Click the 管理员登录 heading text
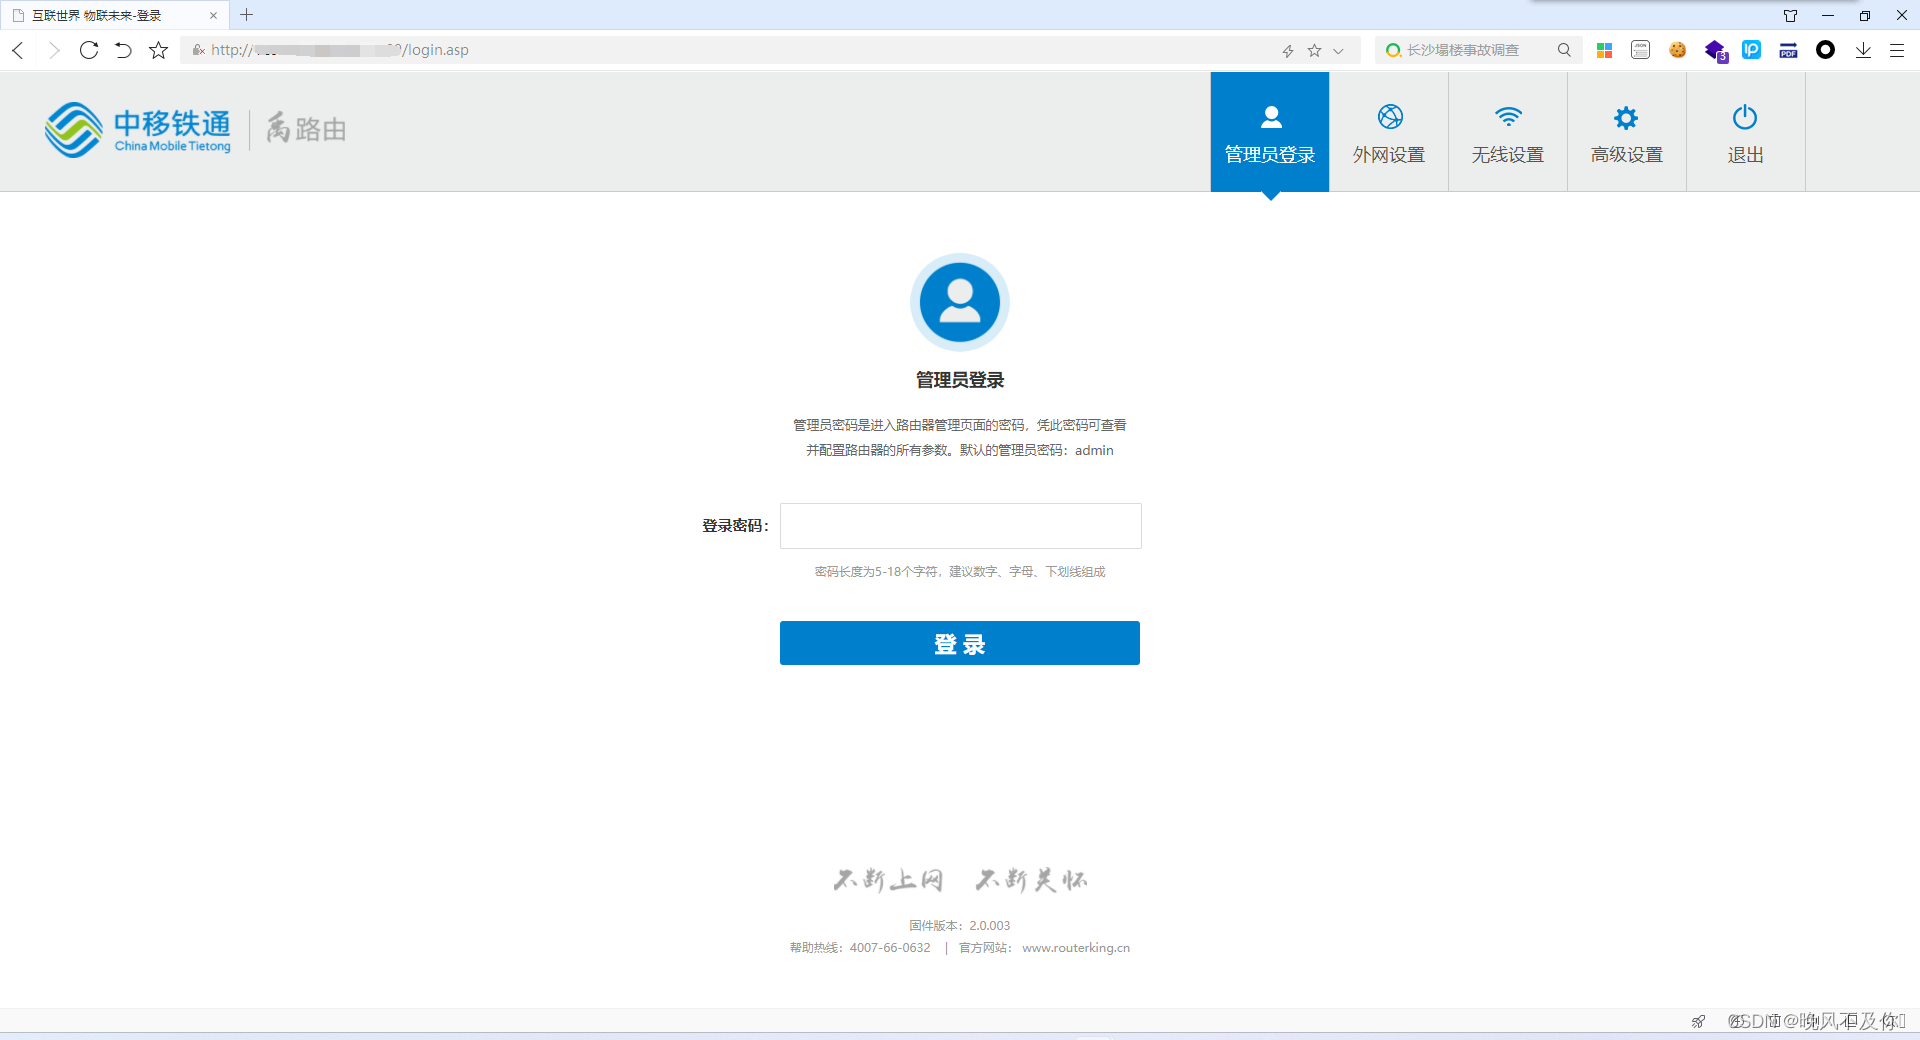This screenshot has height=1040, width=1920. 960,380
